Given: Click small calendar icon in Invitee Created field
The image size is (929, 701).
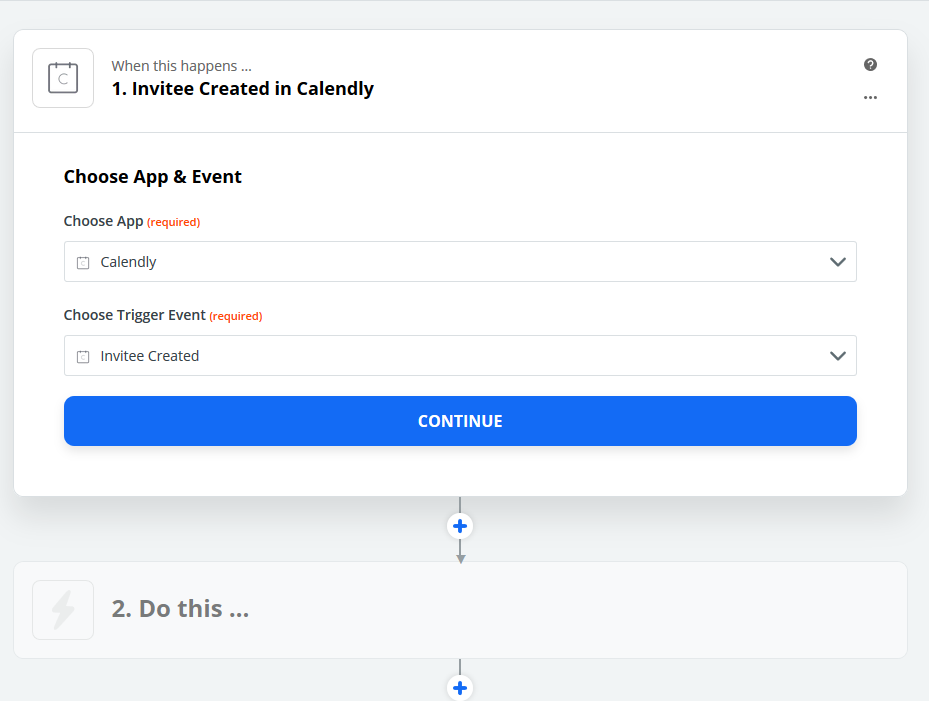Looking at the screenshot, I should tap(83, 357).
